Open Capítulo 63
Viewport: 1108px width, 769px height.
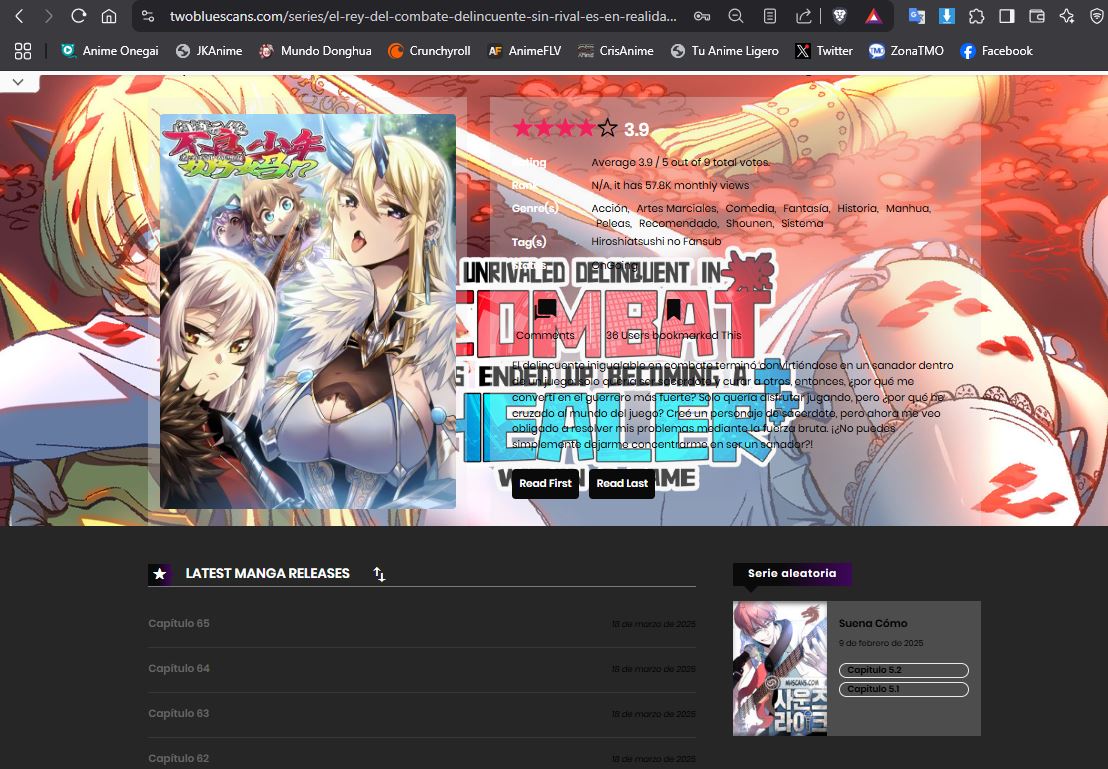[x=179, y=713]
